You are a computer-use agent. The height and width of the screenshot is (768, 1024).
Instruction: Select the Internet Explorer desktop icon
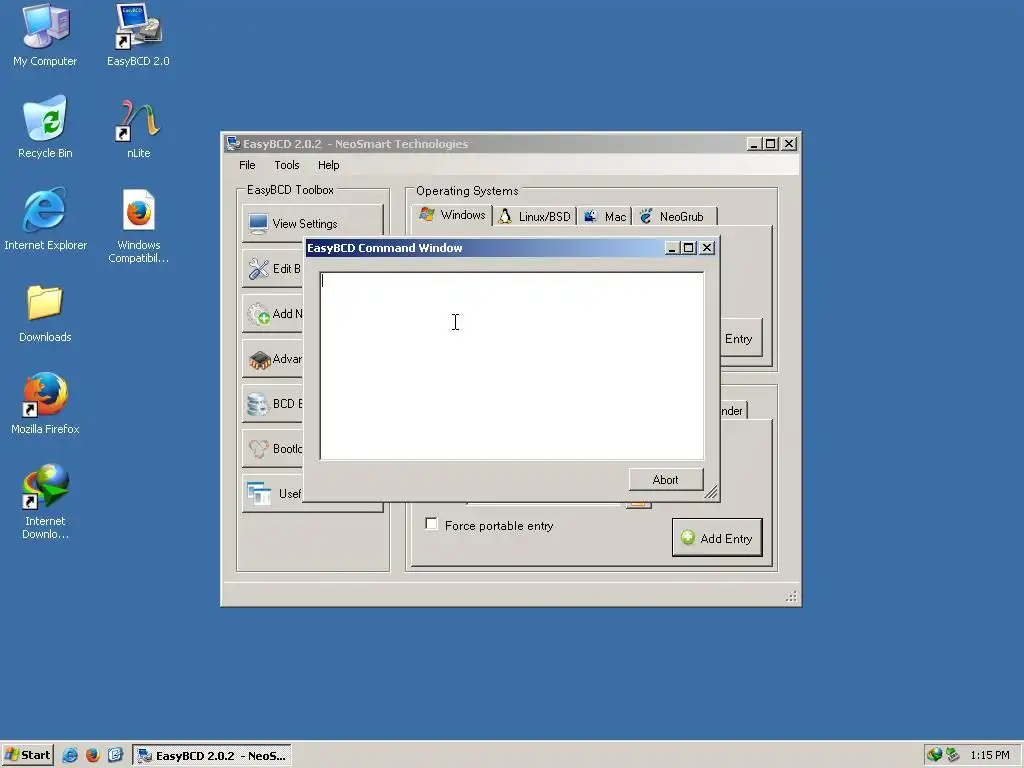point(45,220)
